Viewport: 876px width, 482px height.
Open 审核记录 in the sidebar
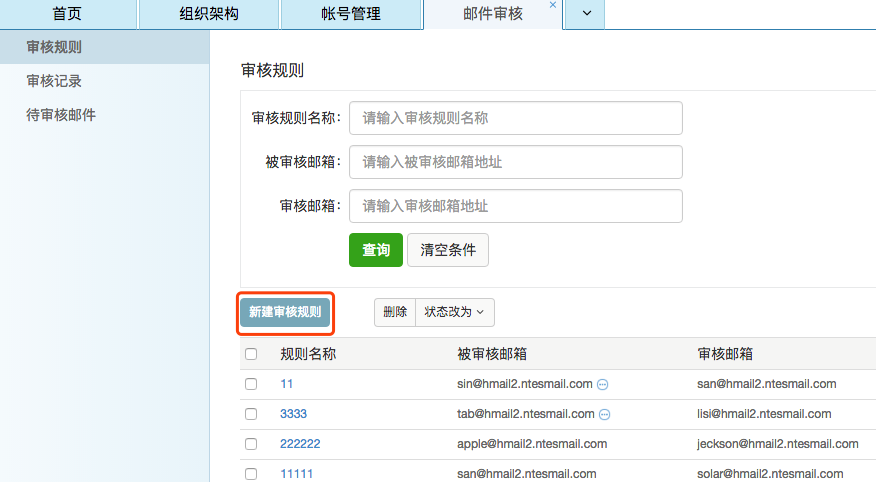54,81
